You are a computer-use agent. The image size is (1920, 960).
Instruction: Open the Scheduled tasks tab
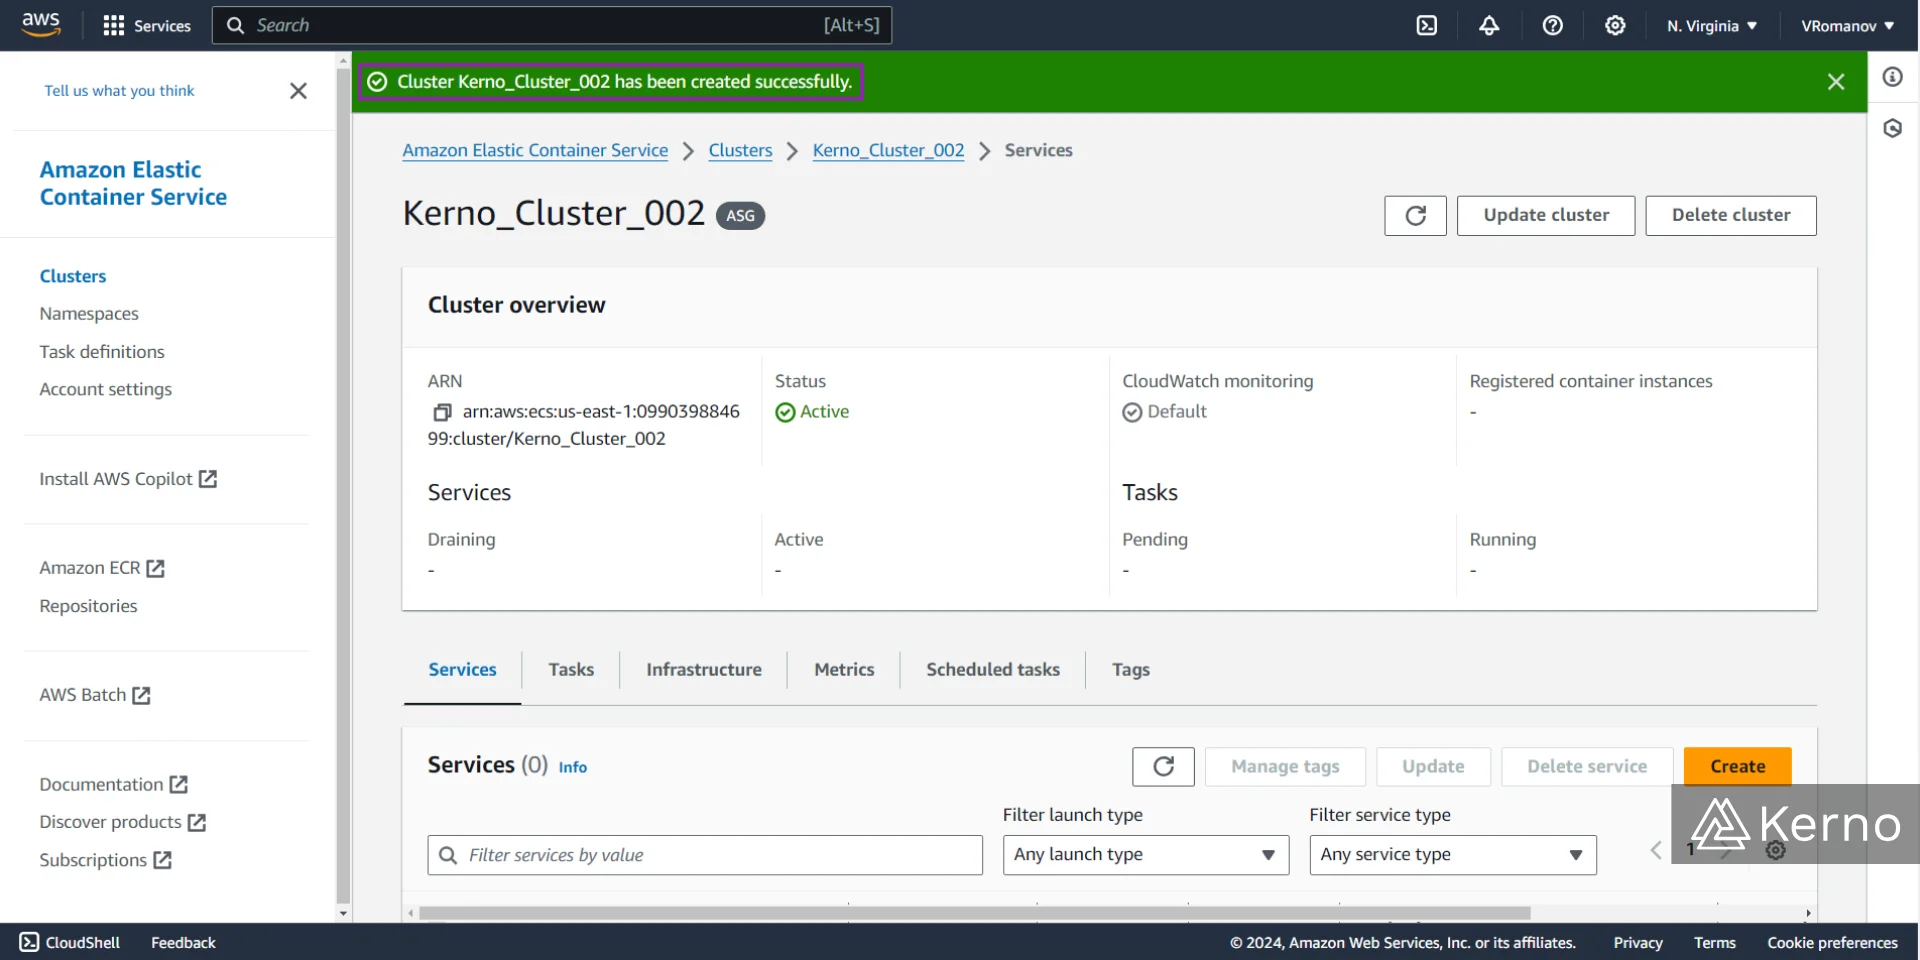pyautogui.click(x=993, y=670)
